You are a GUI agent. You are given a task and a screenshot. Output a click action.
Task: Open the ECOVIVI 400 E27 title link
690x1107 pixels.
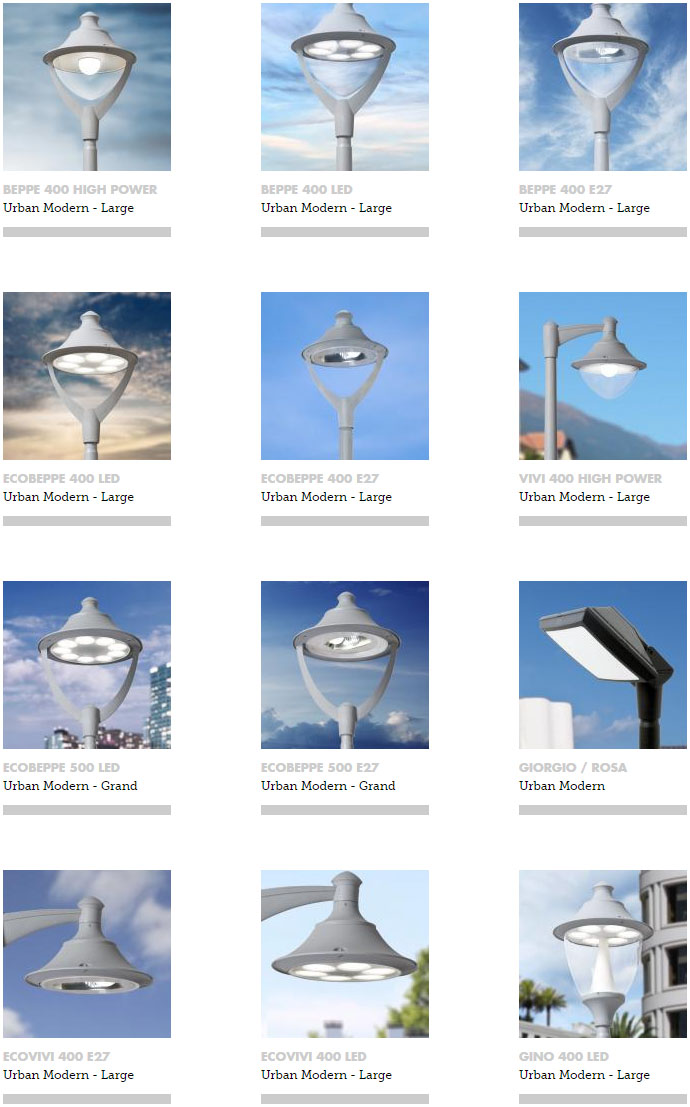point(56,1057)
